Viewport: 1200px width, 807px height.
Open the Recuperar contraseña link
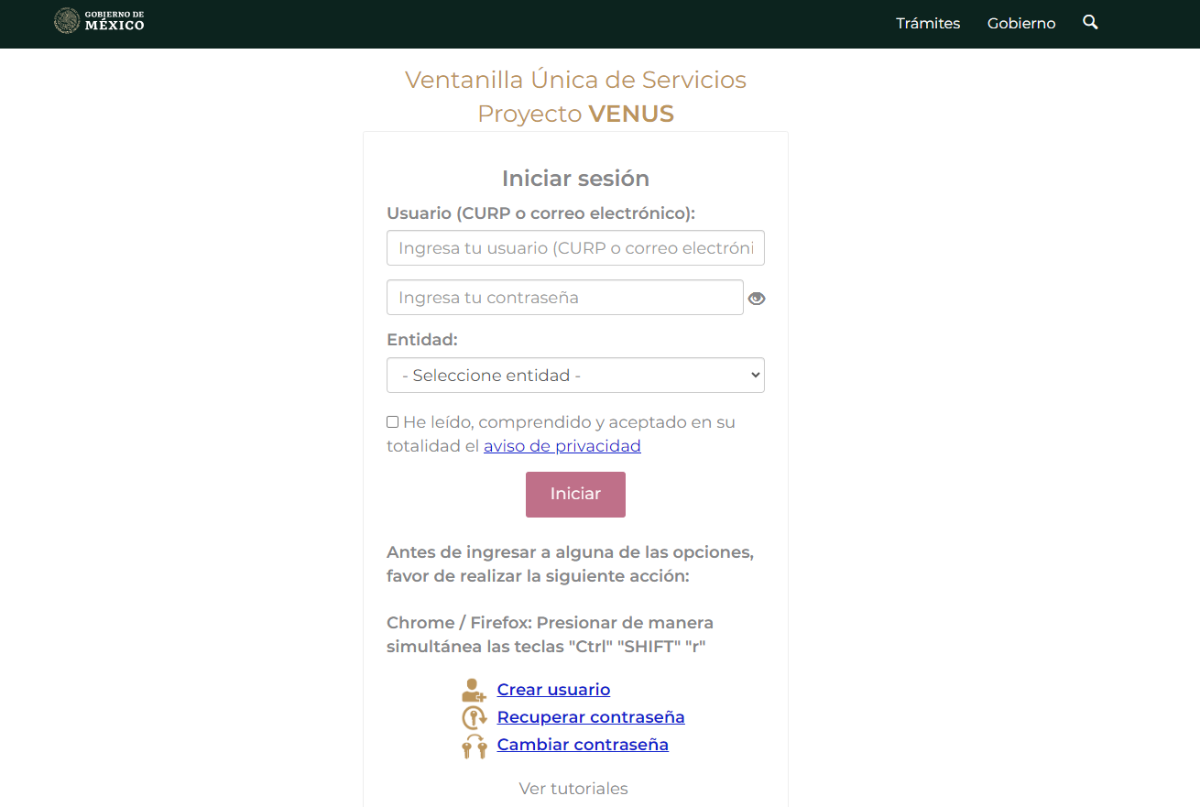tap(590, 717)
